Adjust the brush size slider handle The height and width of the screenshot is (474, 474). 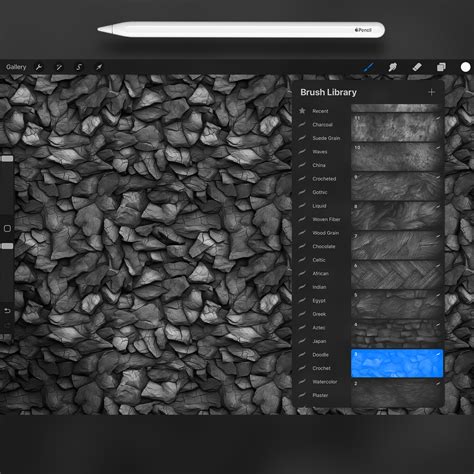point(7,158)
